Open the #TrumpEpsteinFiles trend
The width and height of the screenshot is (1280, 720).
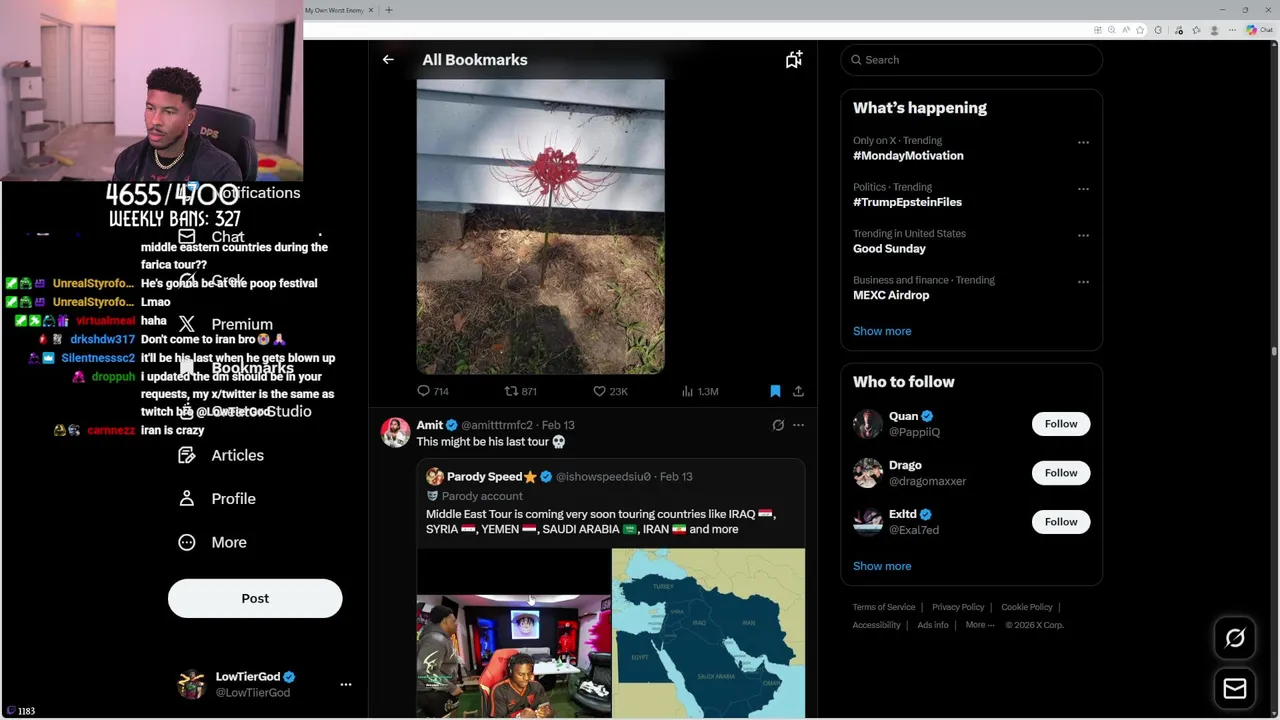coord(907,202)
